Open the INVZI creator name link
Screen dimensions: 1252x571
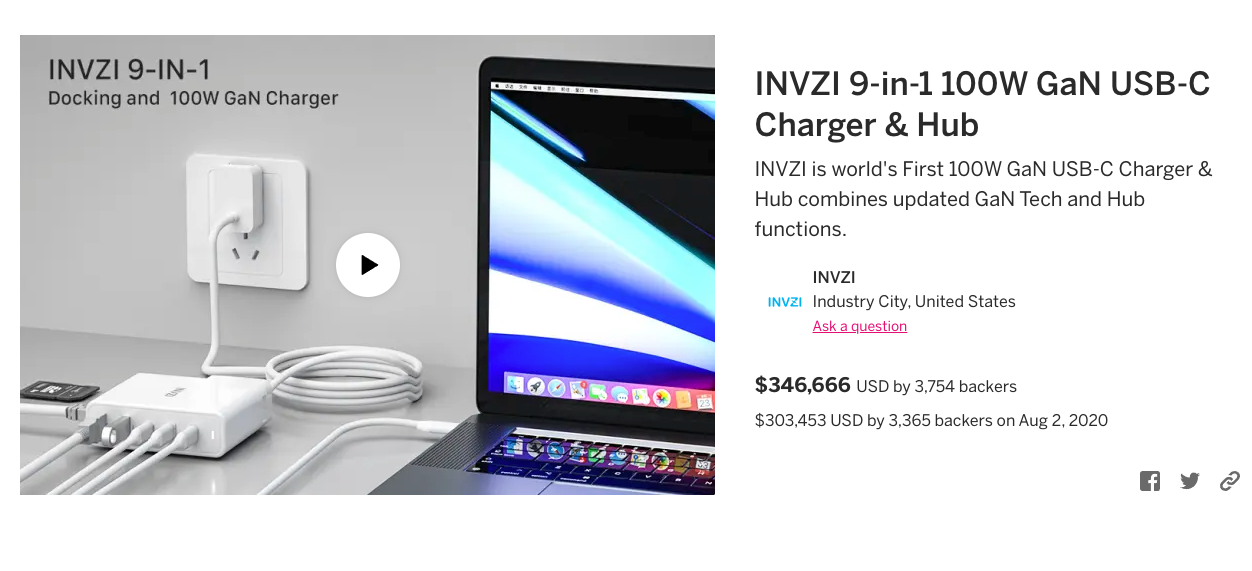[x=834, y=277]
